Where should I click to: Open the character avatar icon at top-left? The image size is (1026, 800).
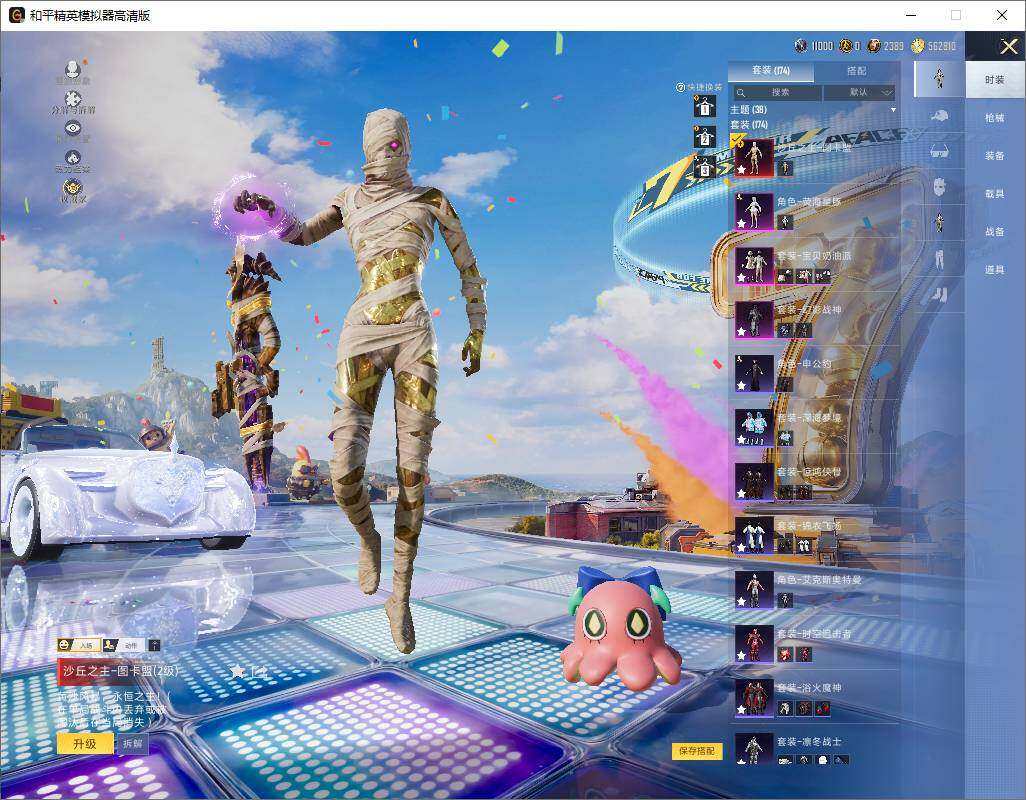[73, 69]
